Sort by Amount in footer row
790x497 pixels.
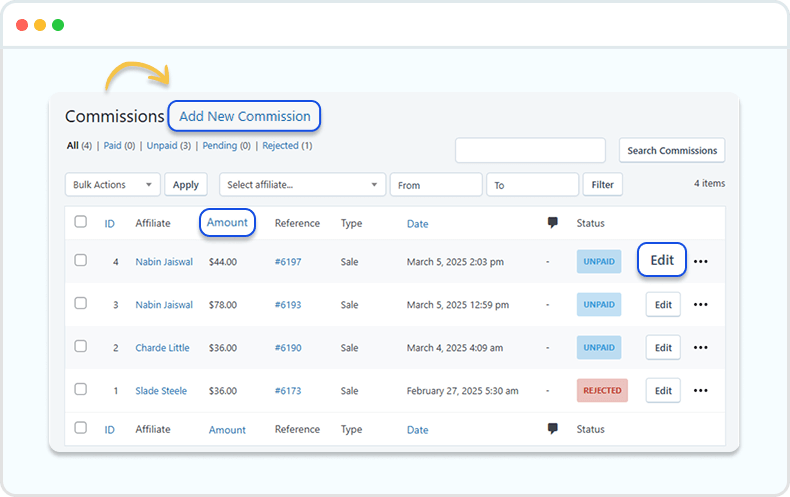tap(227, 429)
